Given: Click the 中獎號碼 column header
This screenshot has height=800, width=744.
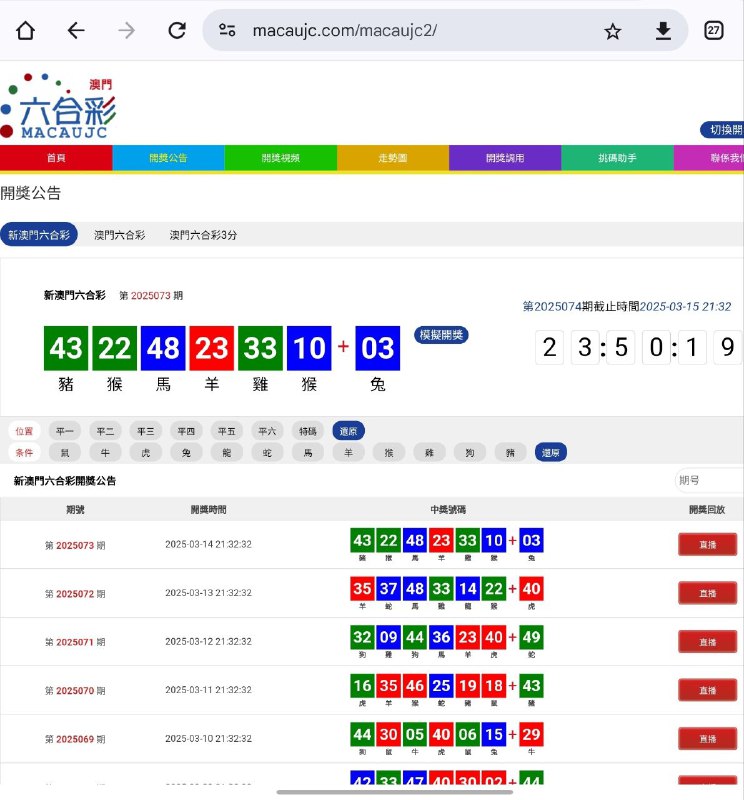Looking at the screenshot, I should pyautogui.click(x=448, y=509).
